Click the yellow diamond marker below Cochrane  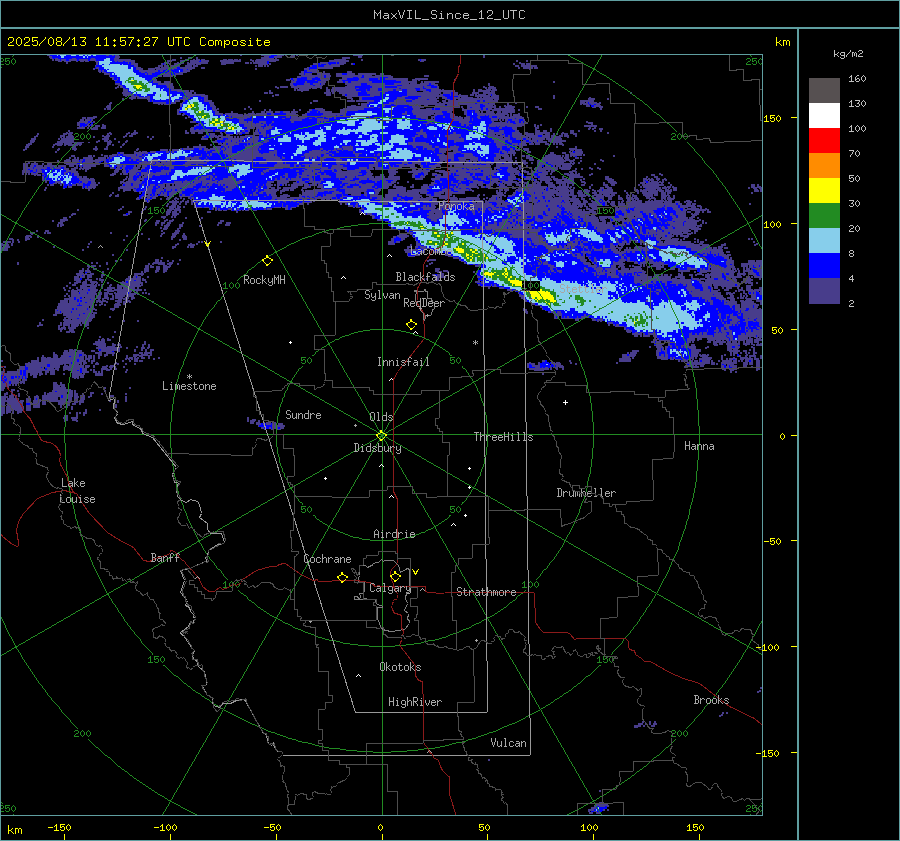(342, 577)
